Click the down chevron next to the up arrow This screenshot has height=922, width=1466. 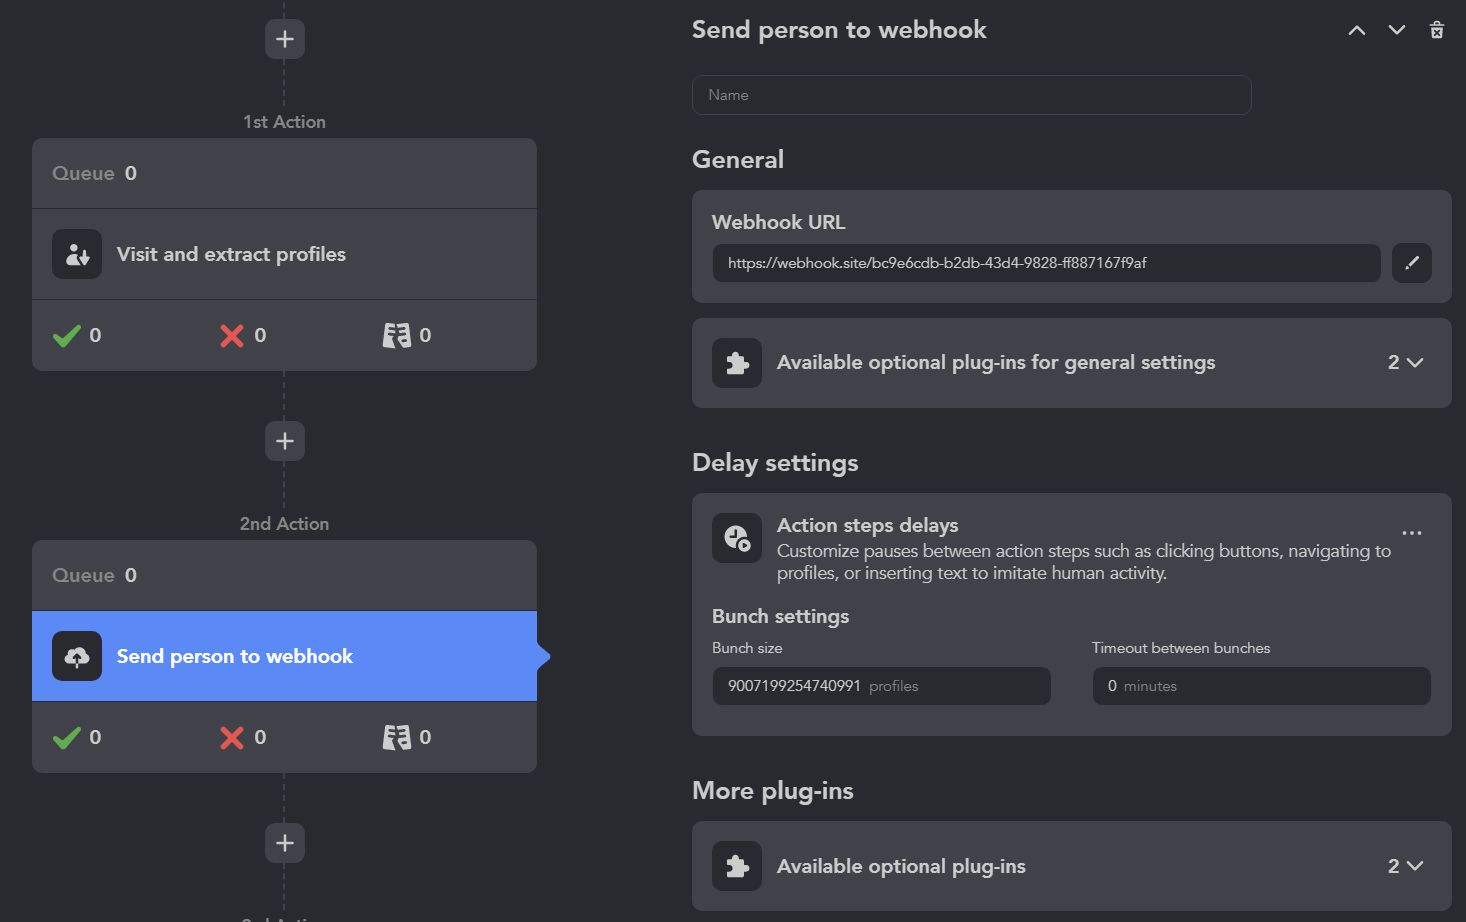click(1396, 30)
